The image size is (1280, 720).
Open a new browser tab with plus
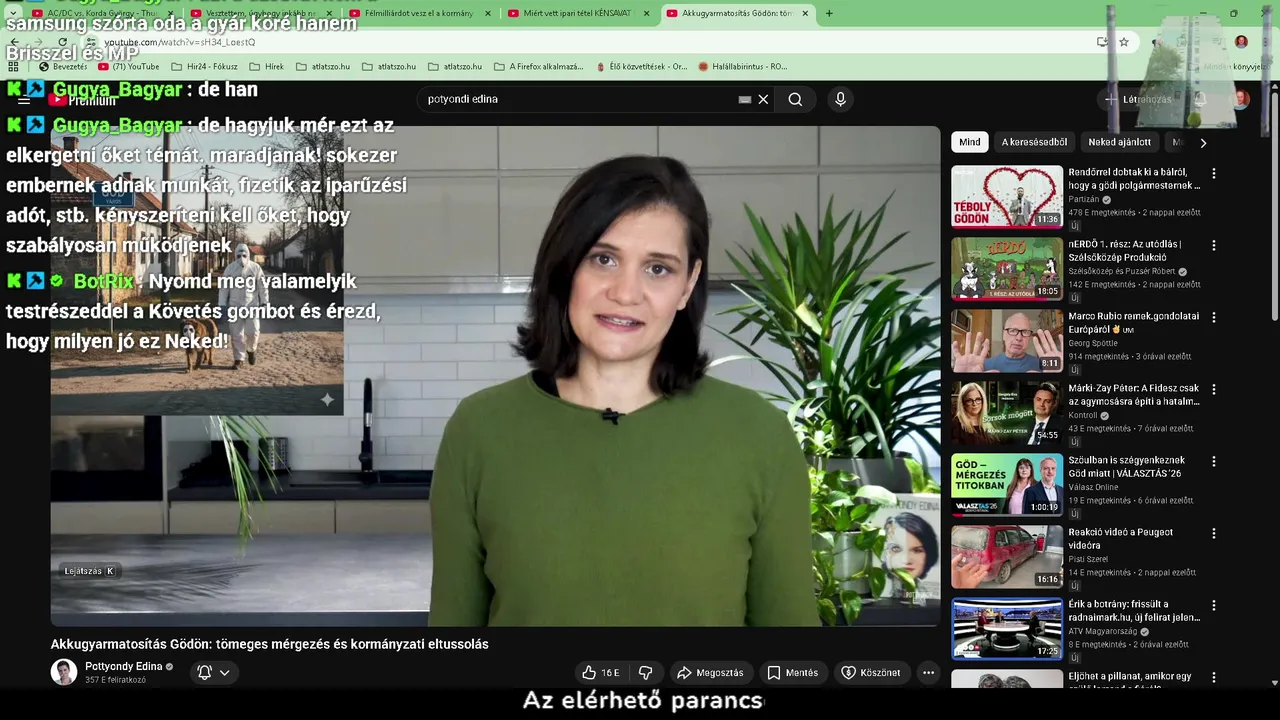(x=829, y=13)
